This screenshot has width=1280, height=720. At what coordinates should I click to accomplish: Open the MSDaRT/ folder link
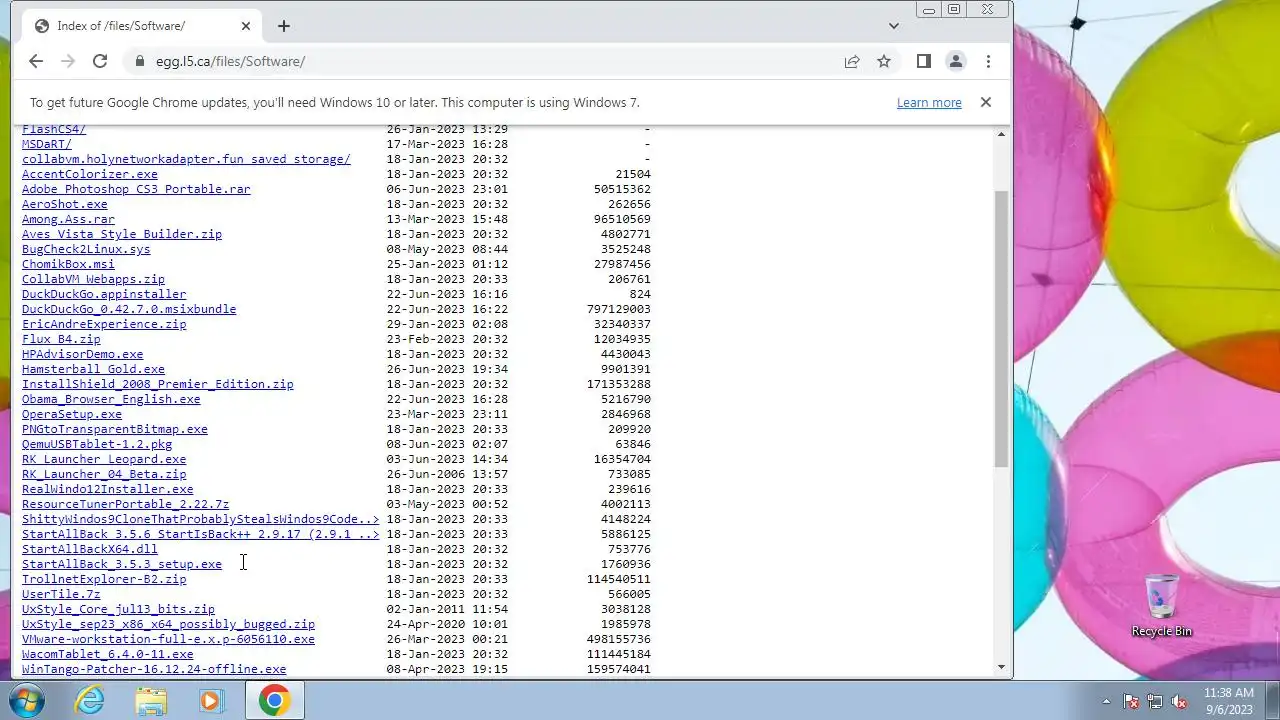47,144
